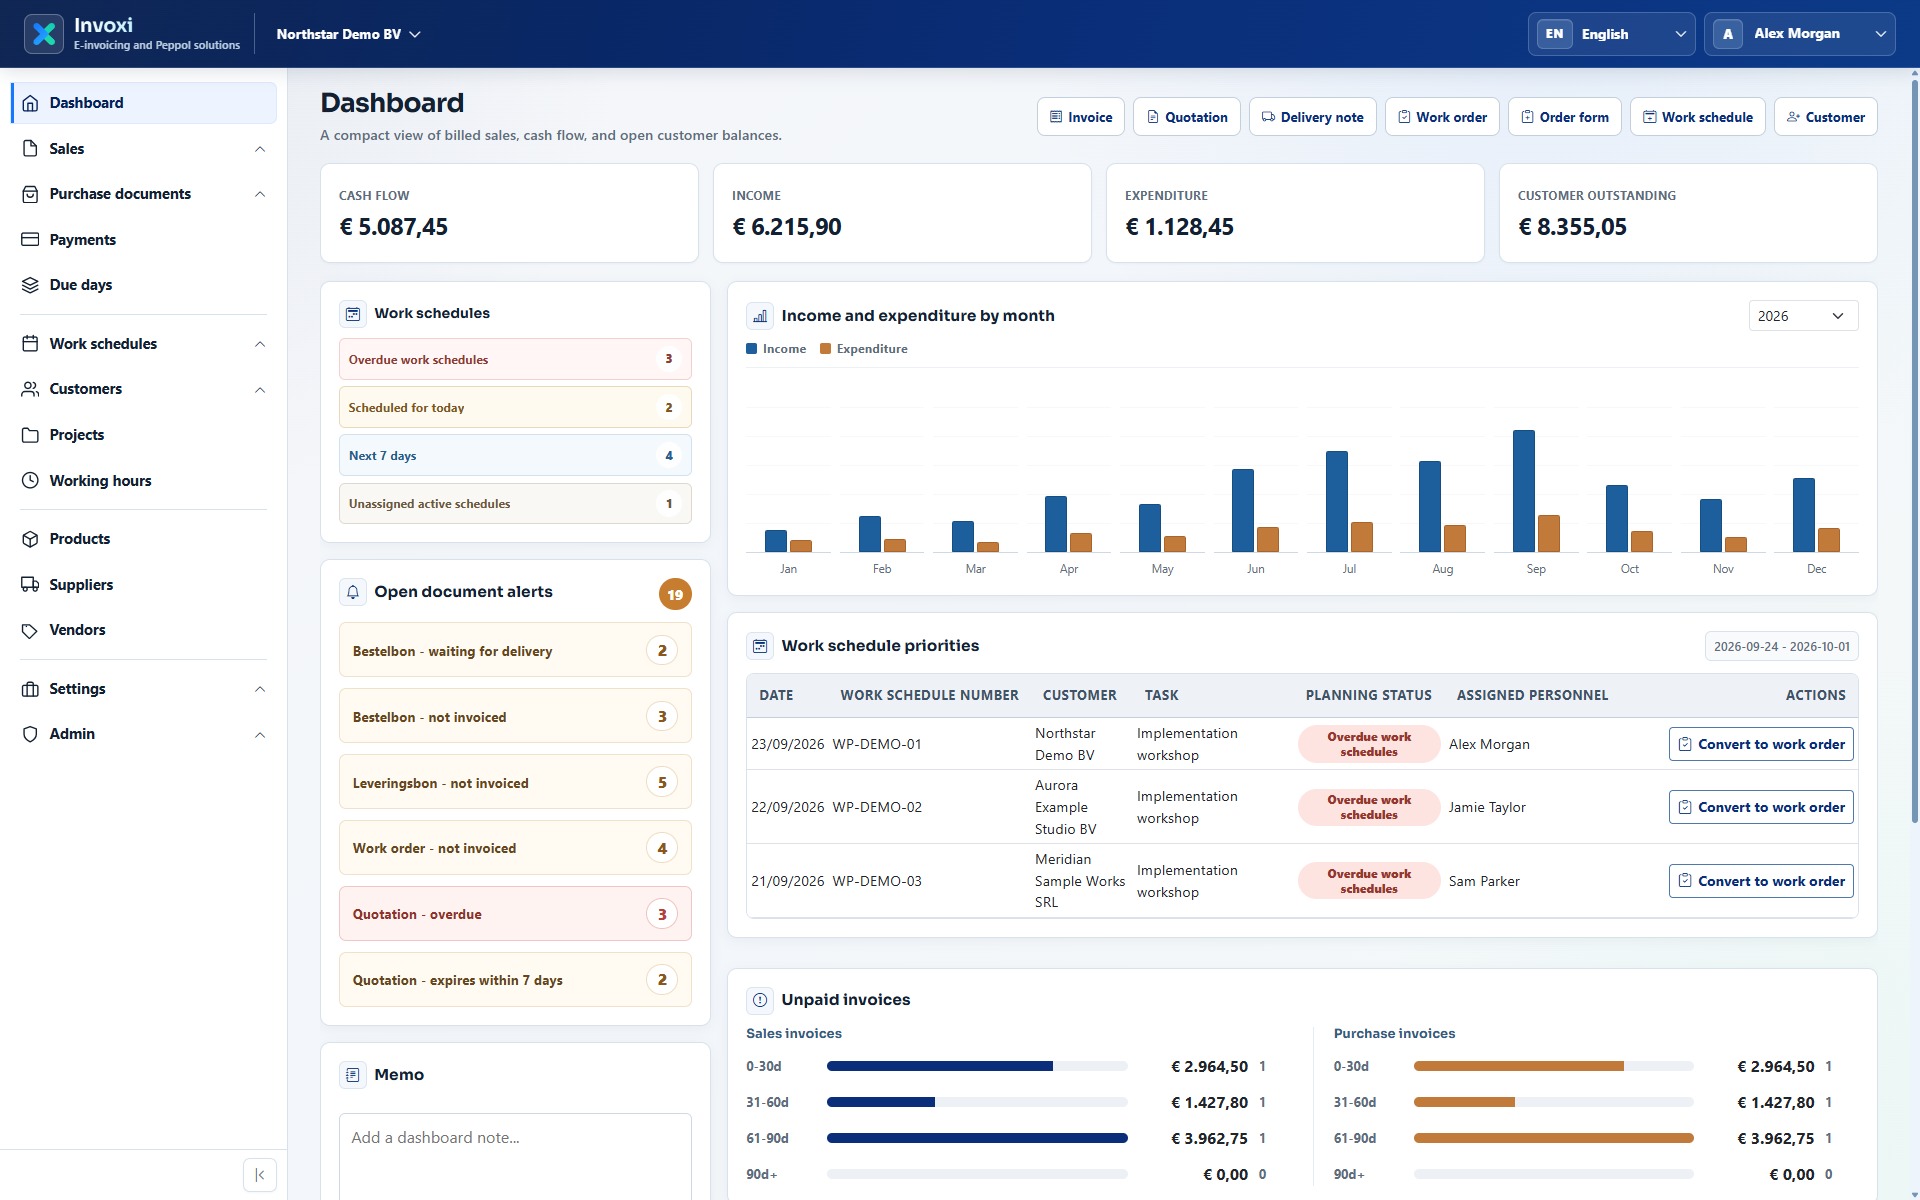Click the Projects folder icon

(30, 435)
